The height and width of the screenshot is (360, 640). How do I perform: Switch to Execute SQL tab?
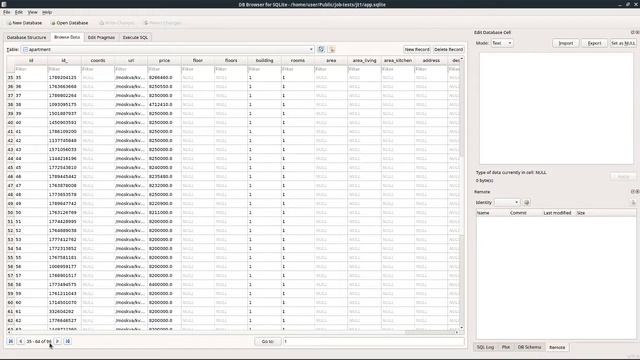pyautogui.click(x=135, y=37)
